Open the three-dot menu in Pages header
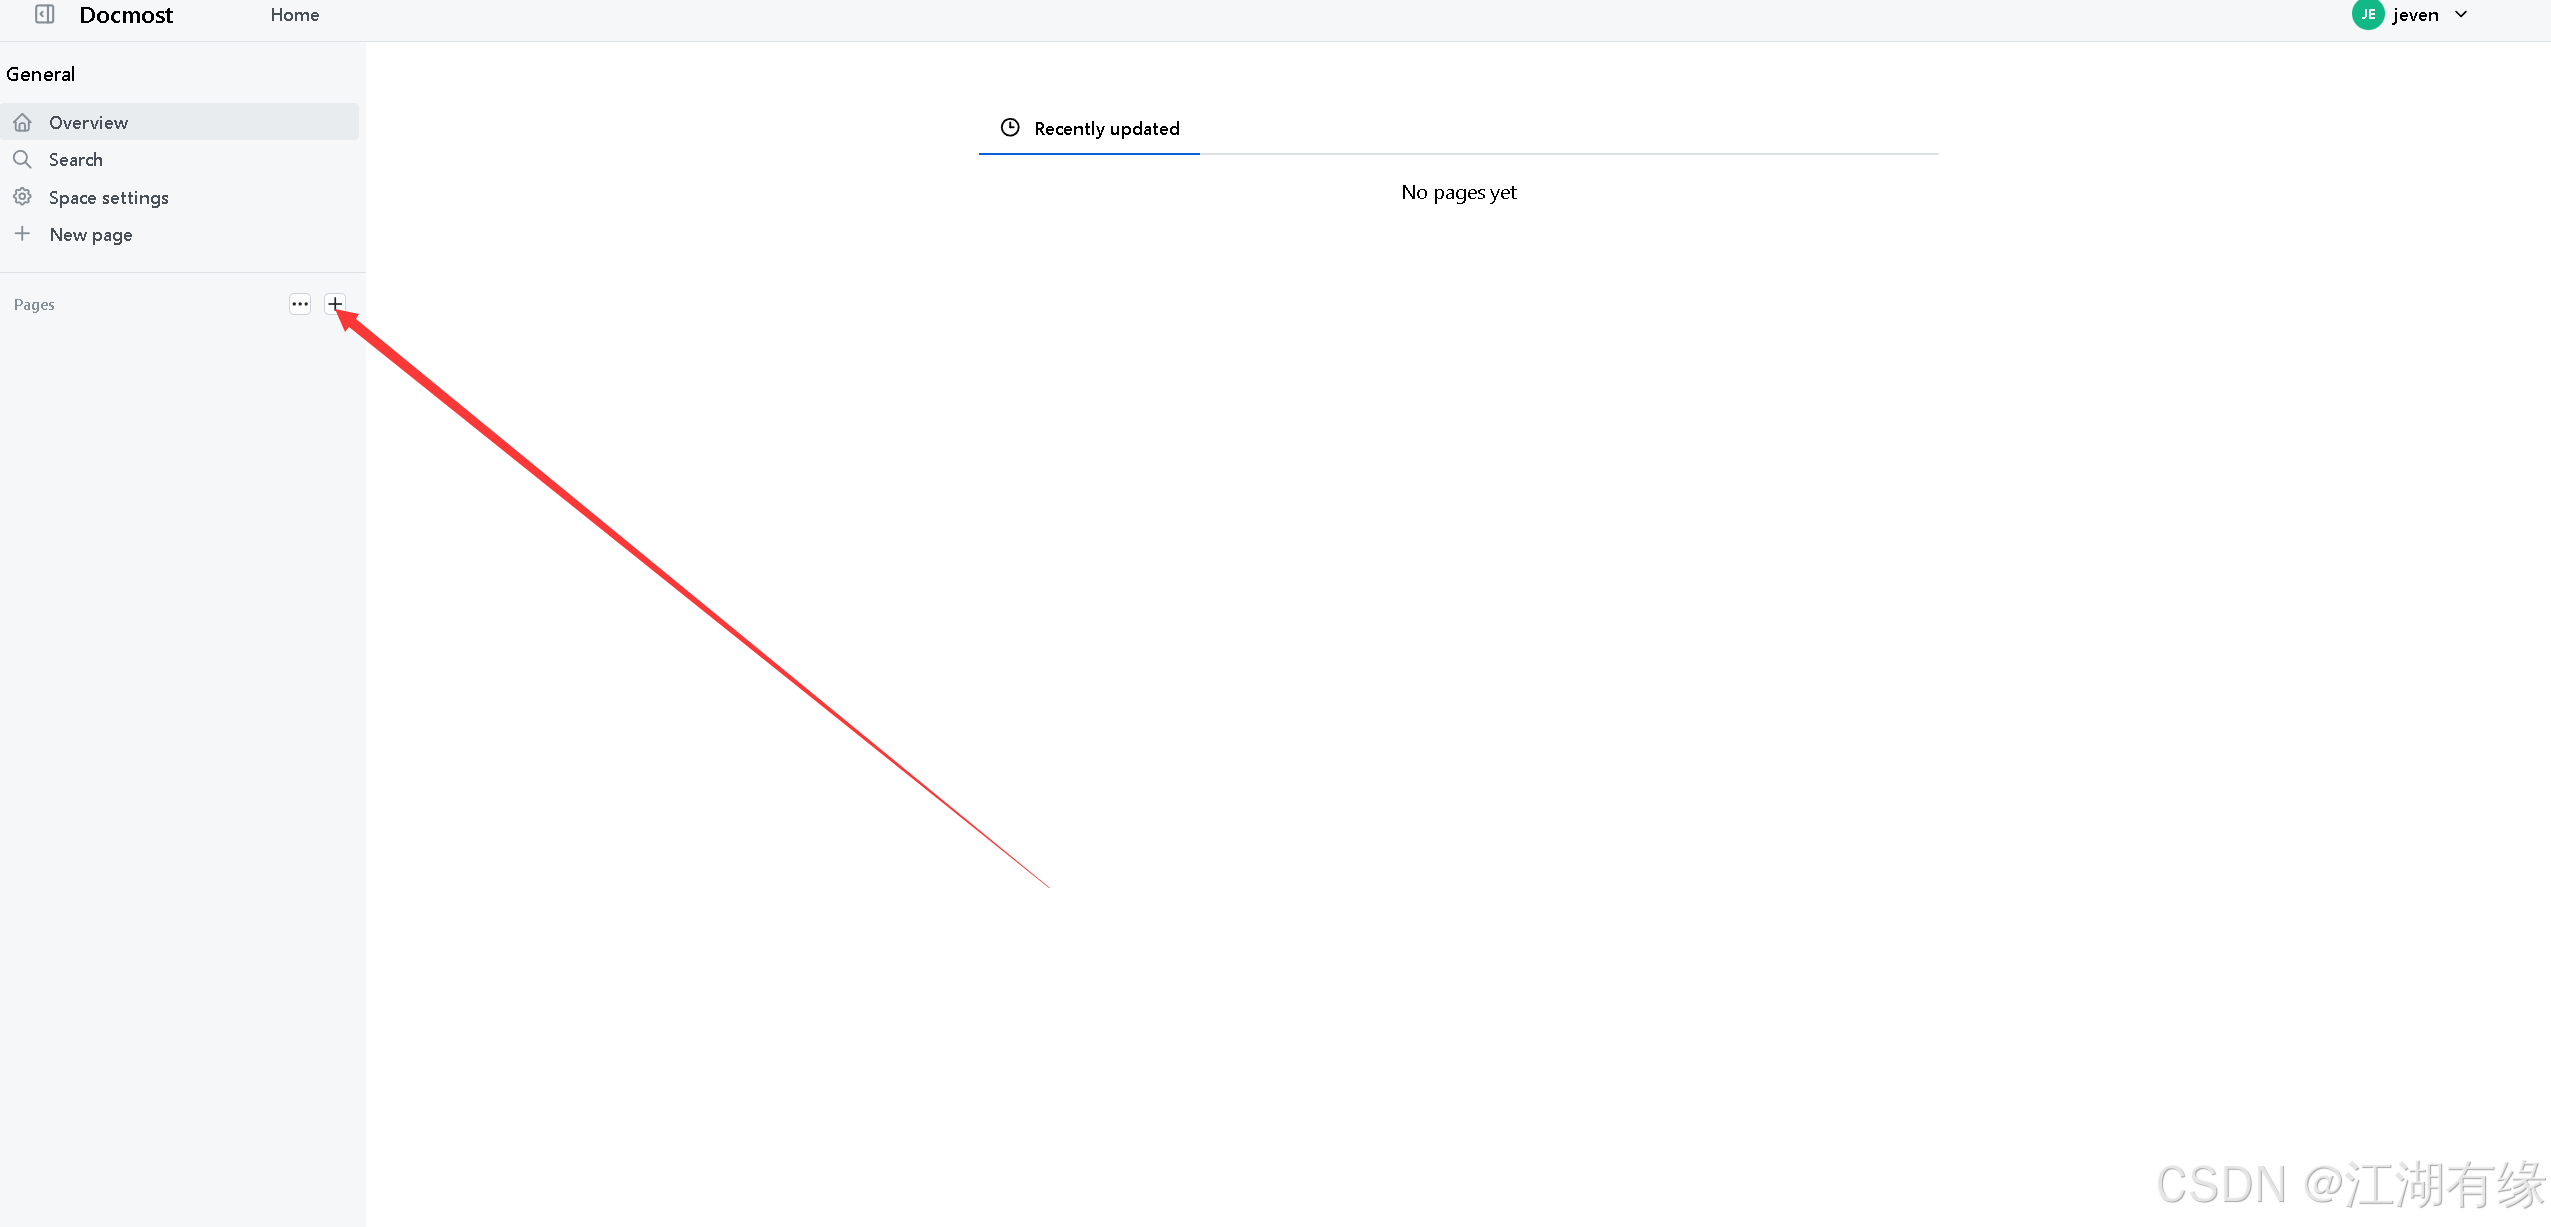The image size is (2551, 1227). pos(300,304)
